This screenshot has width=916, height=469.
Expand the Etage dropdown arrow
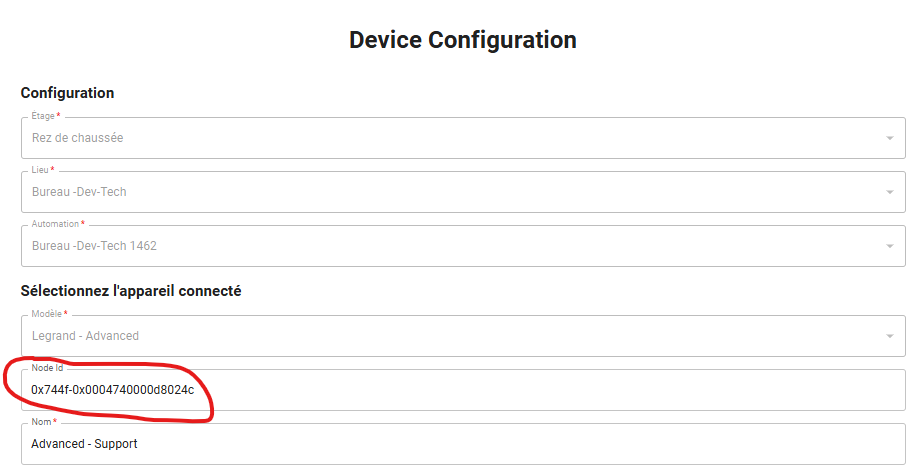889,138
